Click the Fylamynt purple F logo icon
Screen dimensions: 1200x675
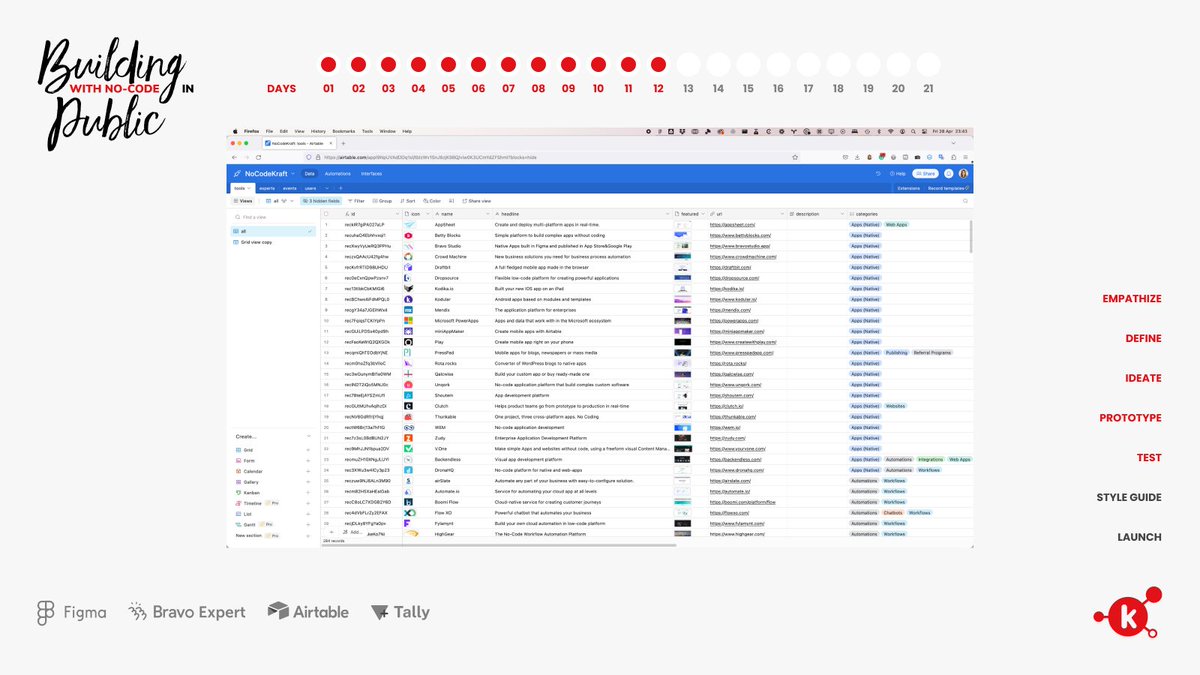[408, 523]
